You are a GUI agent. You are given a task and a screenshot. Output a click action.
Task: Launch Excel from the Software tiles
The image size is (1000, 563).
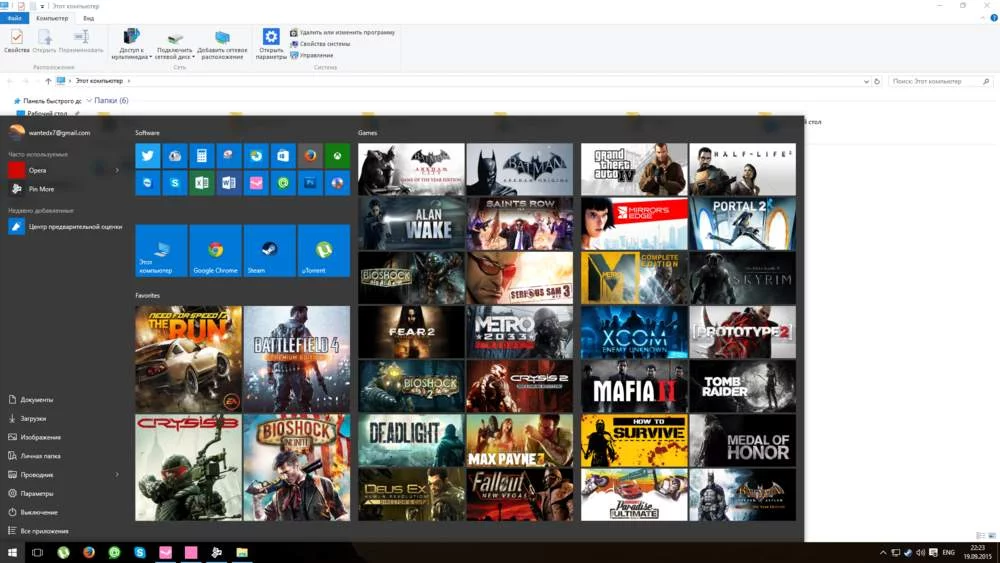point(202,183)
